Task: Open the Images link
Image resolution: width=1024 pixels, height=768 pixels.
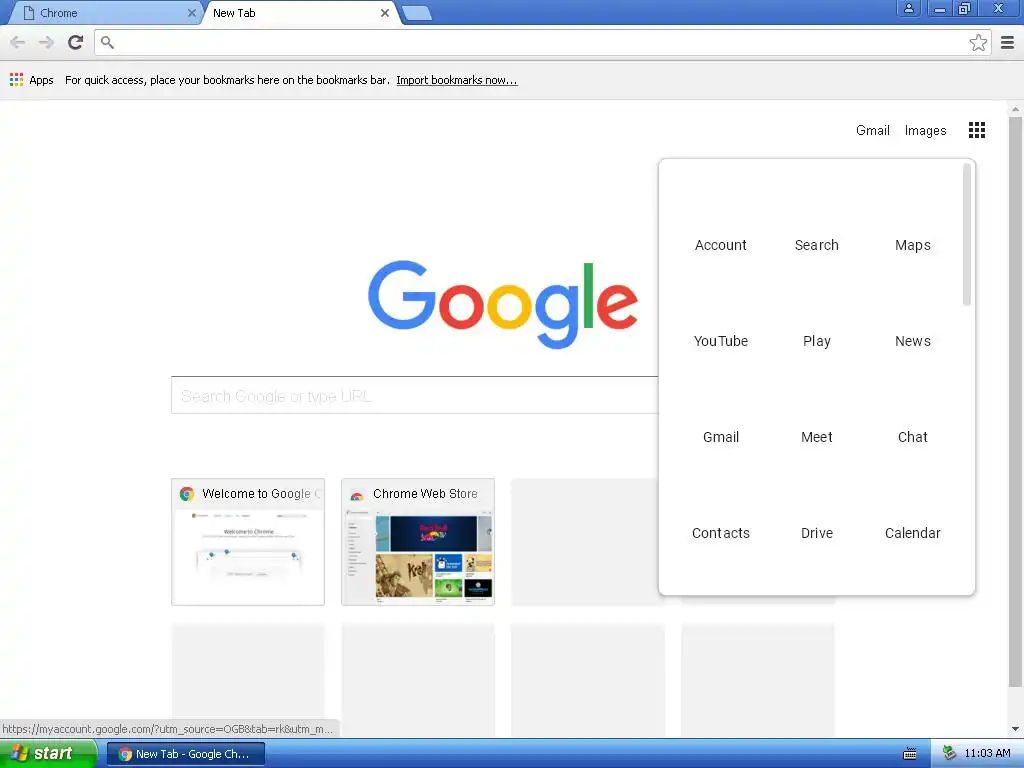Action: coord(925,130)
